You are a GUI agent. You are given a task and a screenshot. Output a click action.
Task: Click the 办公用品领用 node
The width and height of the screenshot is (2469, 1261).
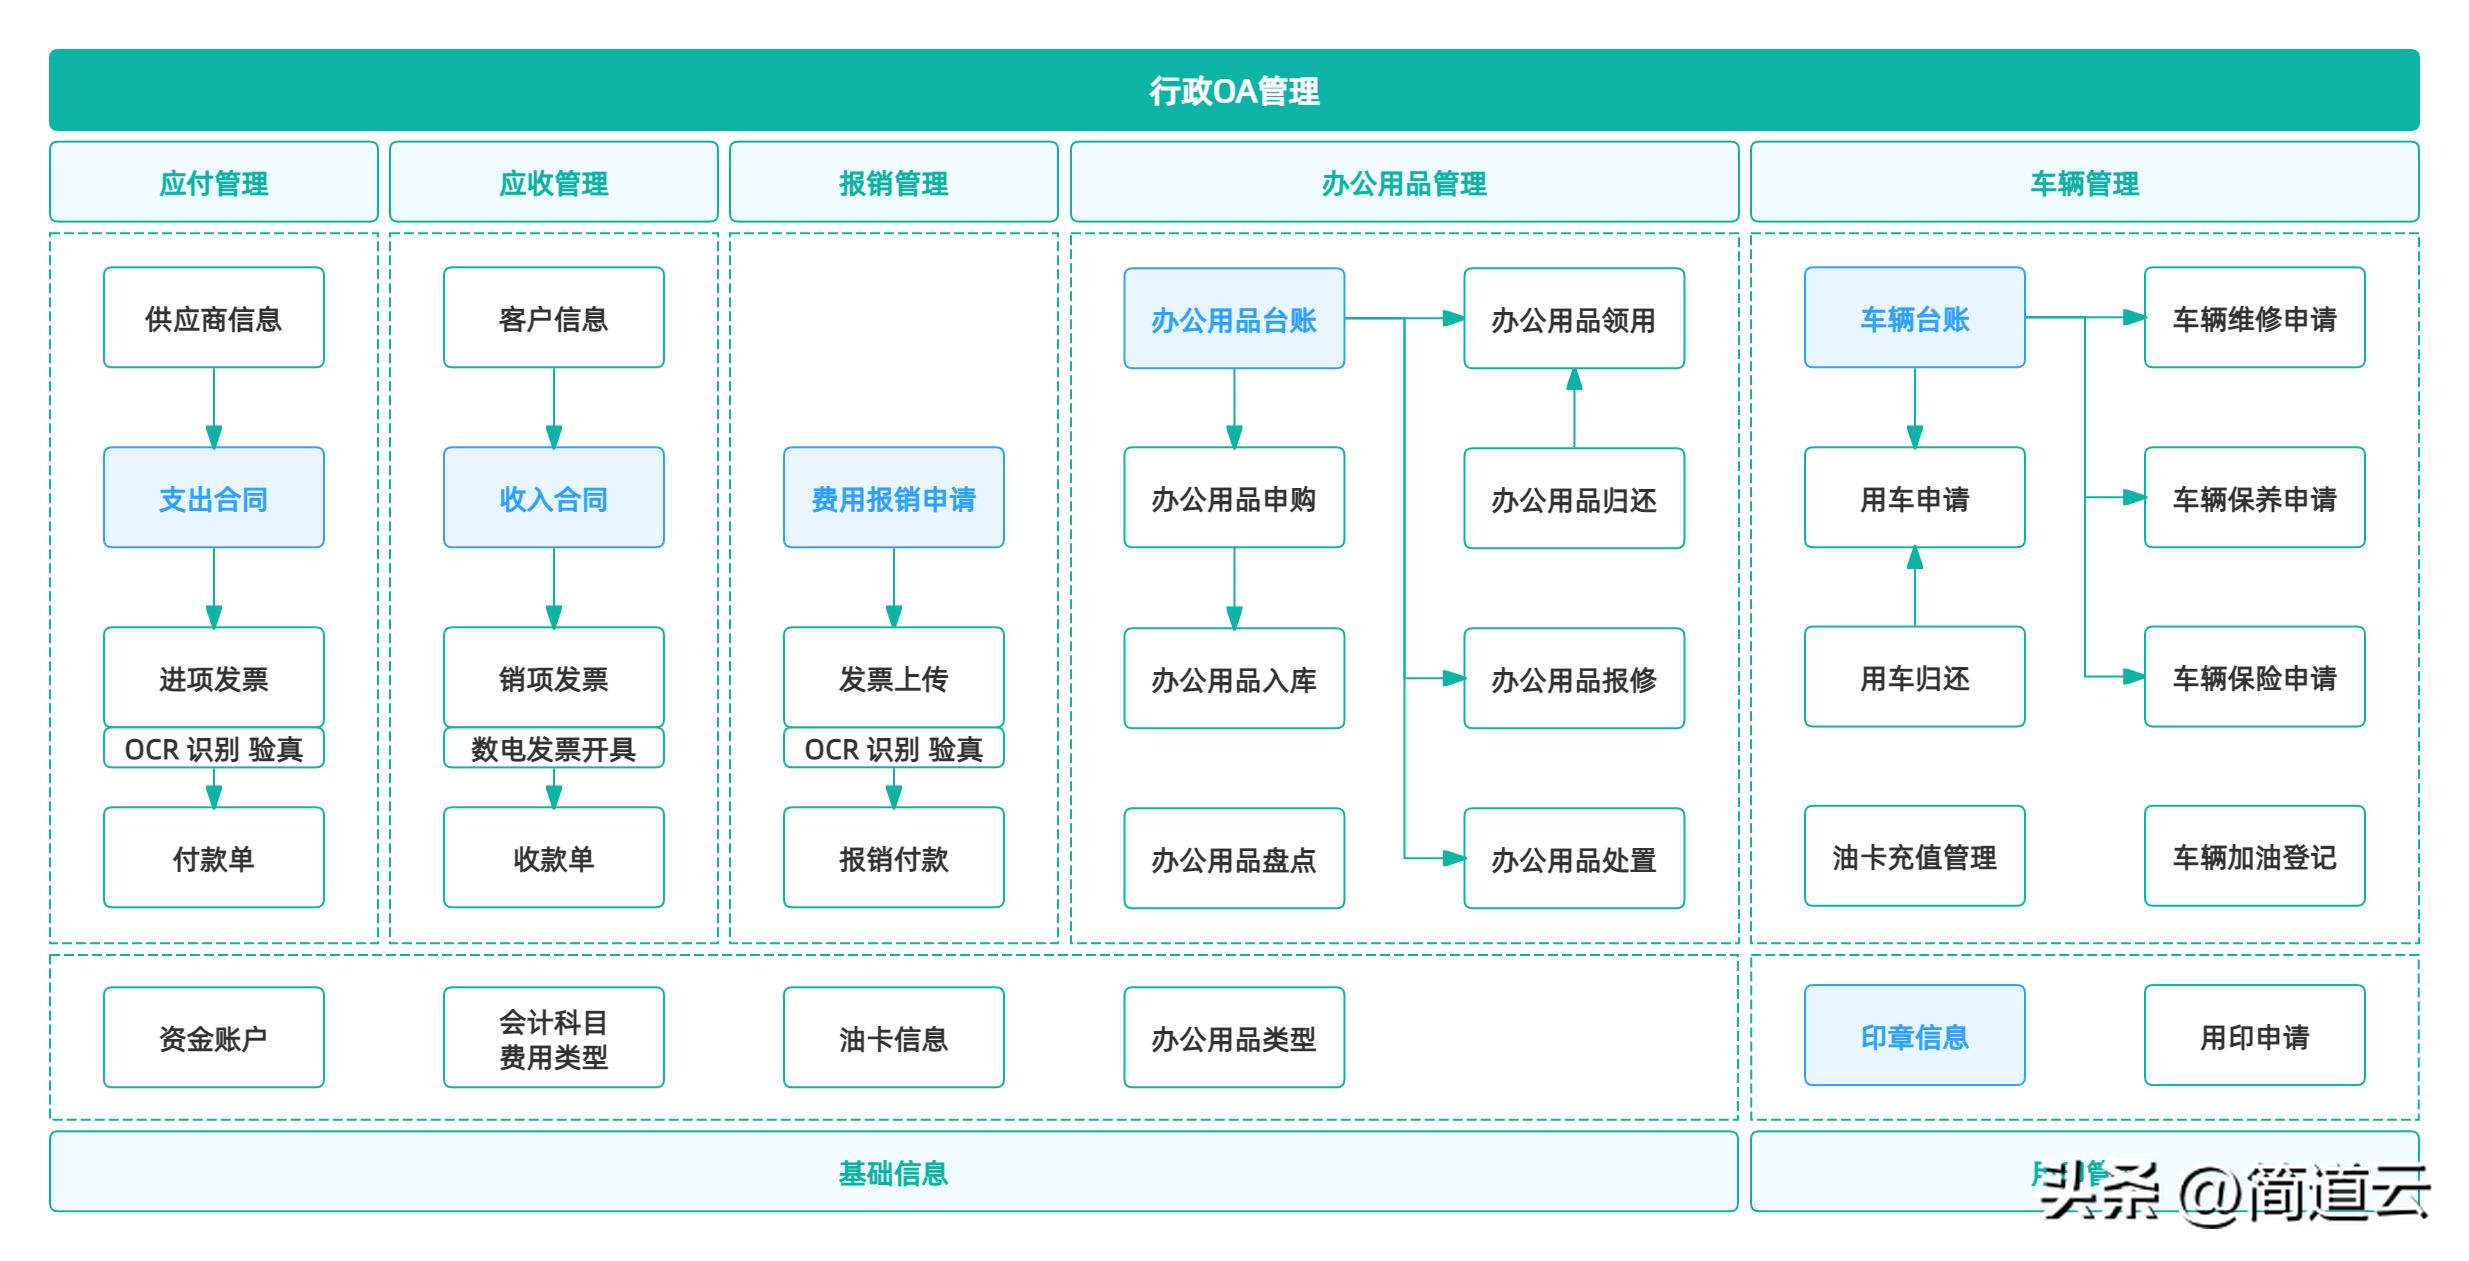pos(1573,318)
